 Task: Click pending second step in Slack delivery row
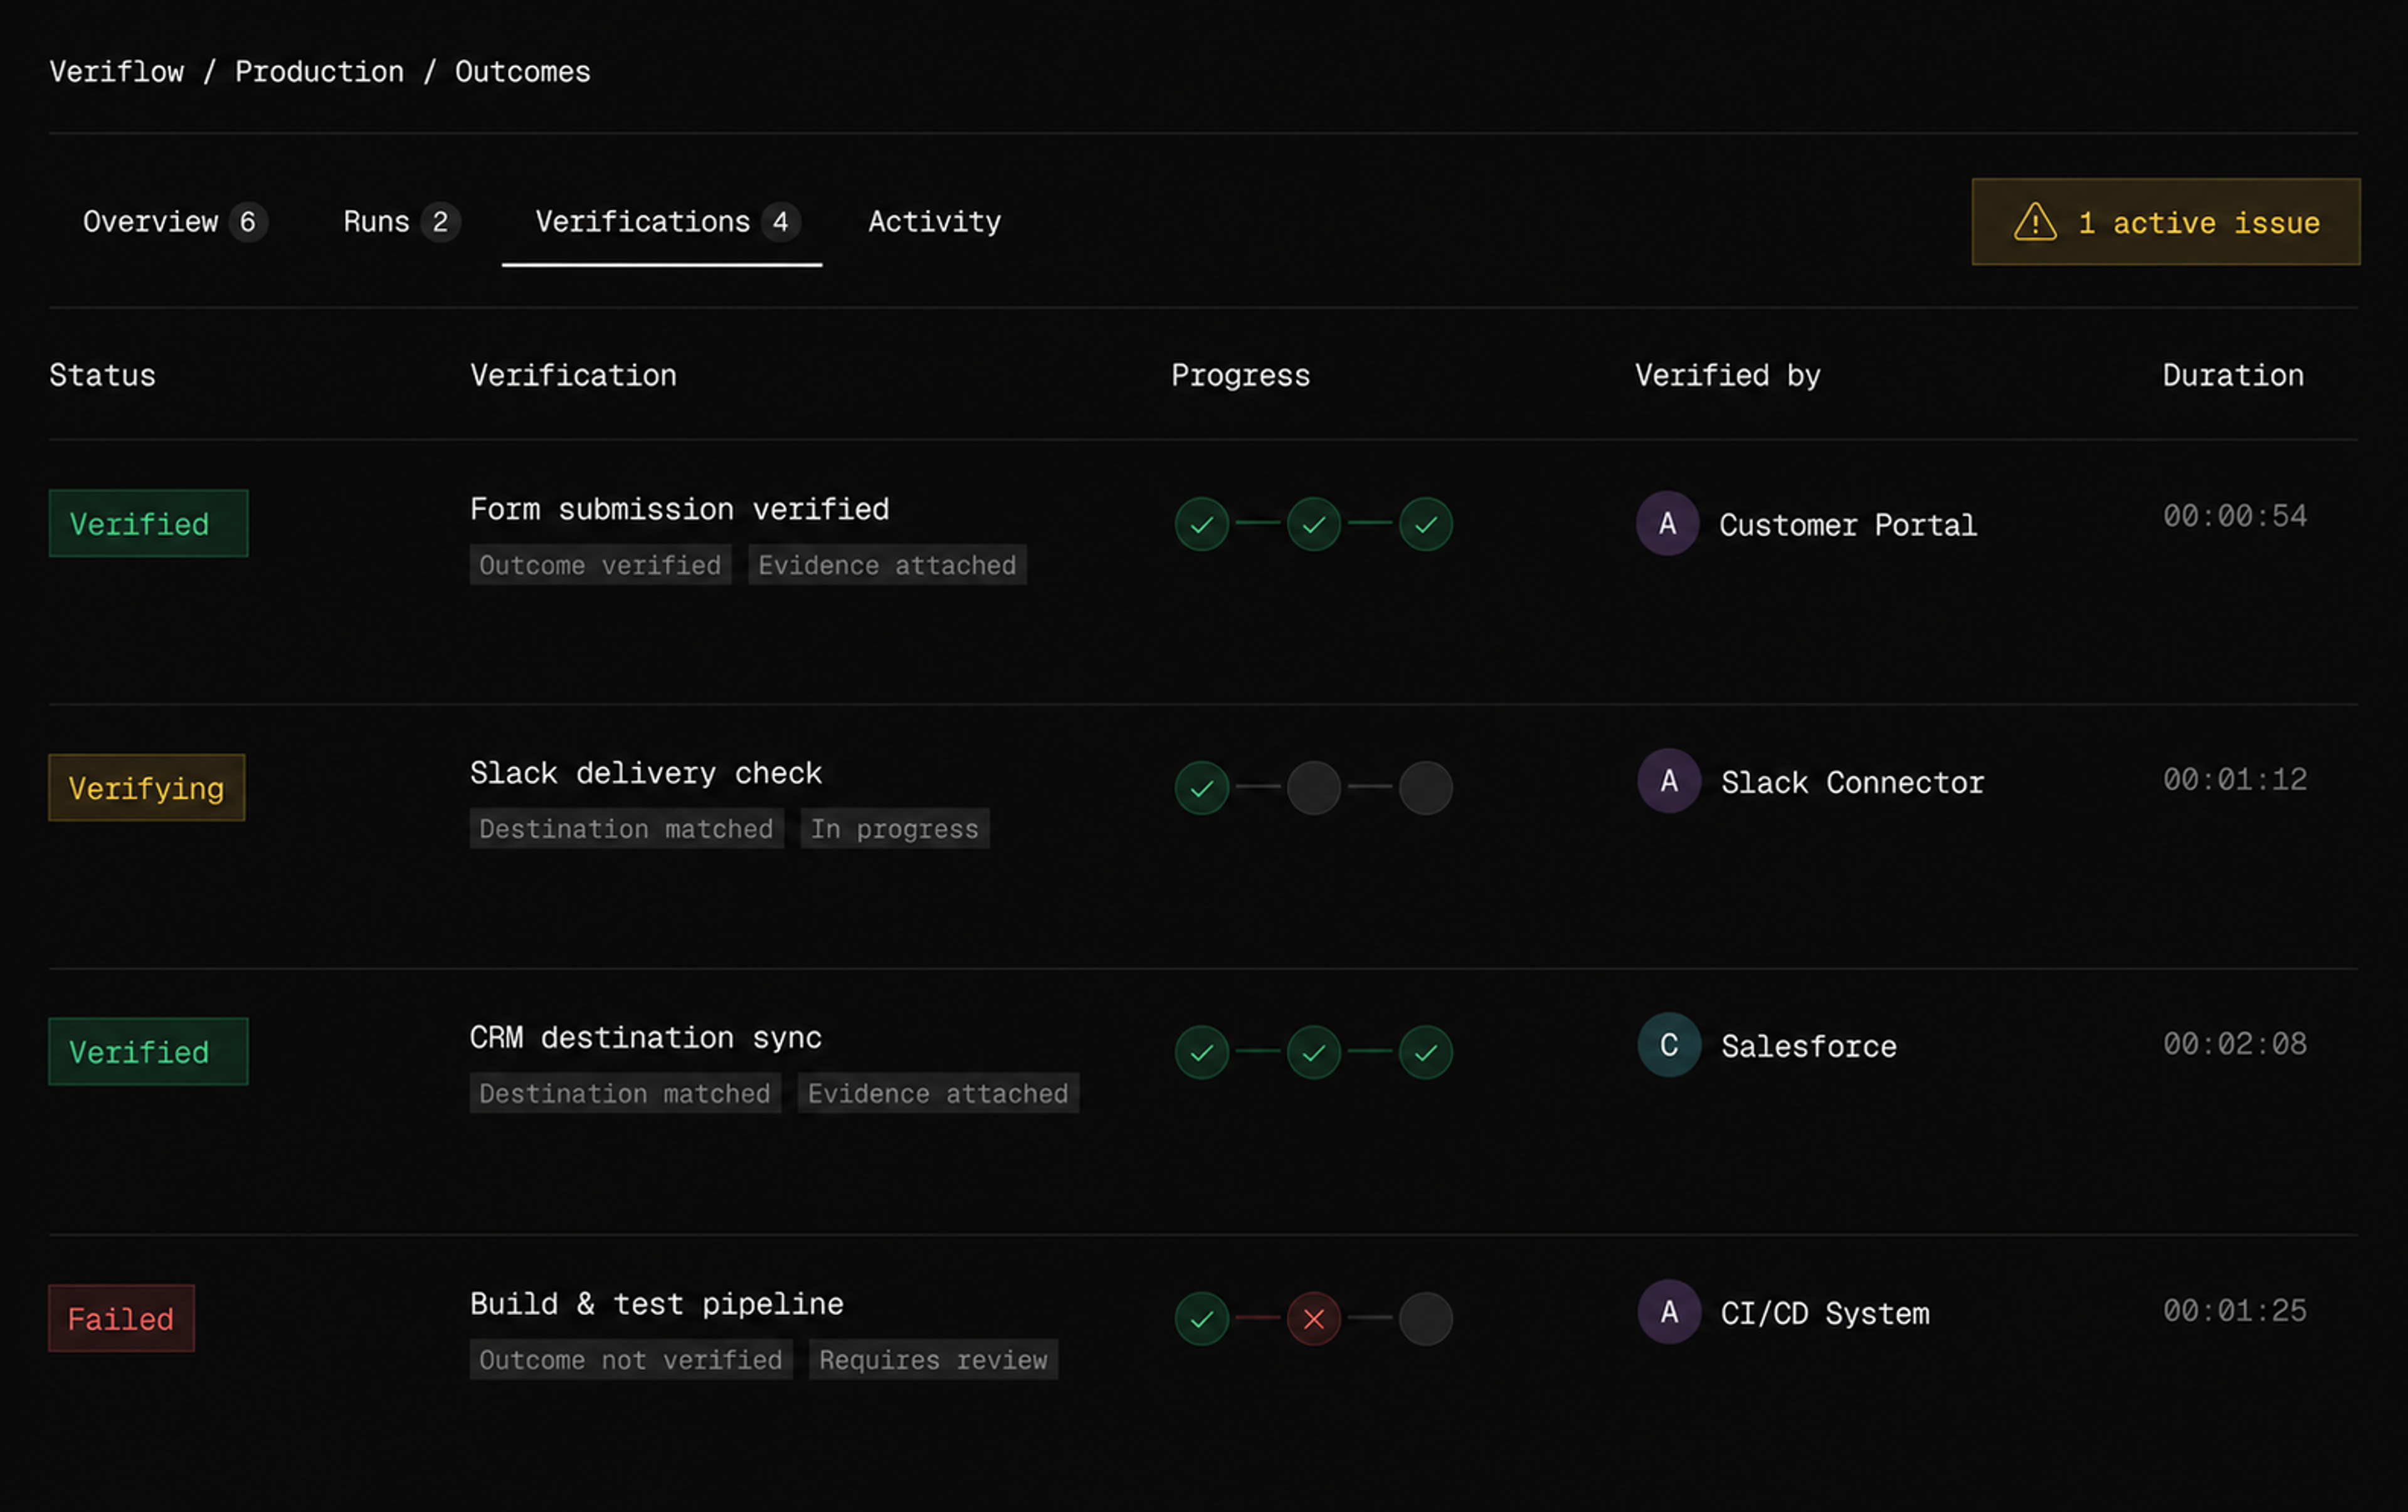(x=1313, y=788)
